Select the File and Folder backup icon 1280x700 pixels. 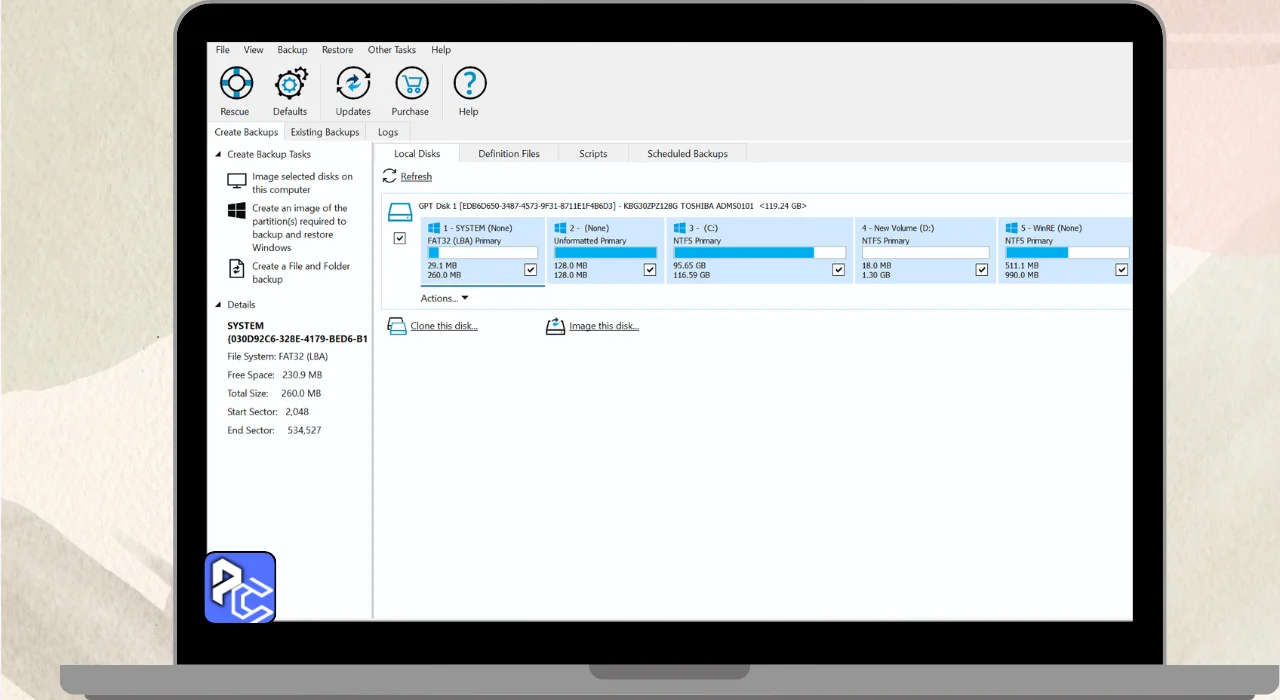tap(237, 269)
